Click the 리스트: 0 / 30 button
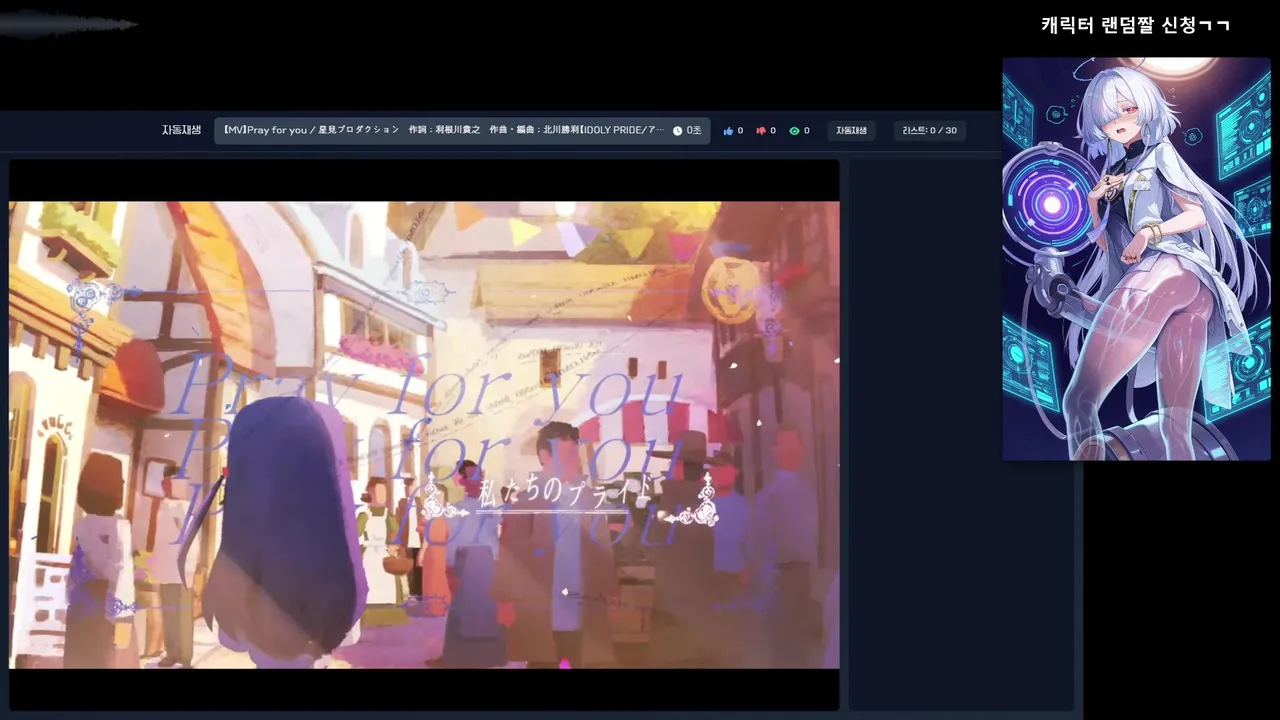 pyautogui.click(x=930, y=131)
